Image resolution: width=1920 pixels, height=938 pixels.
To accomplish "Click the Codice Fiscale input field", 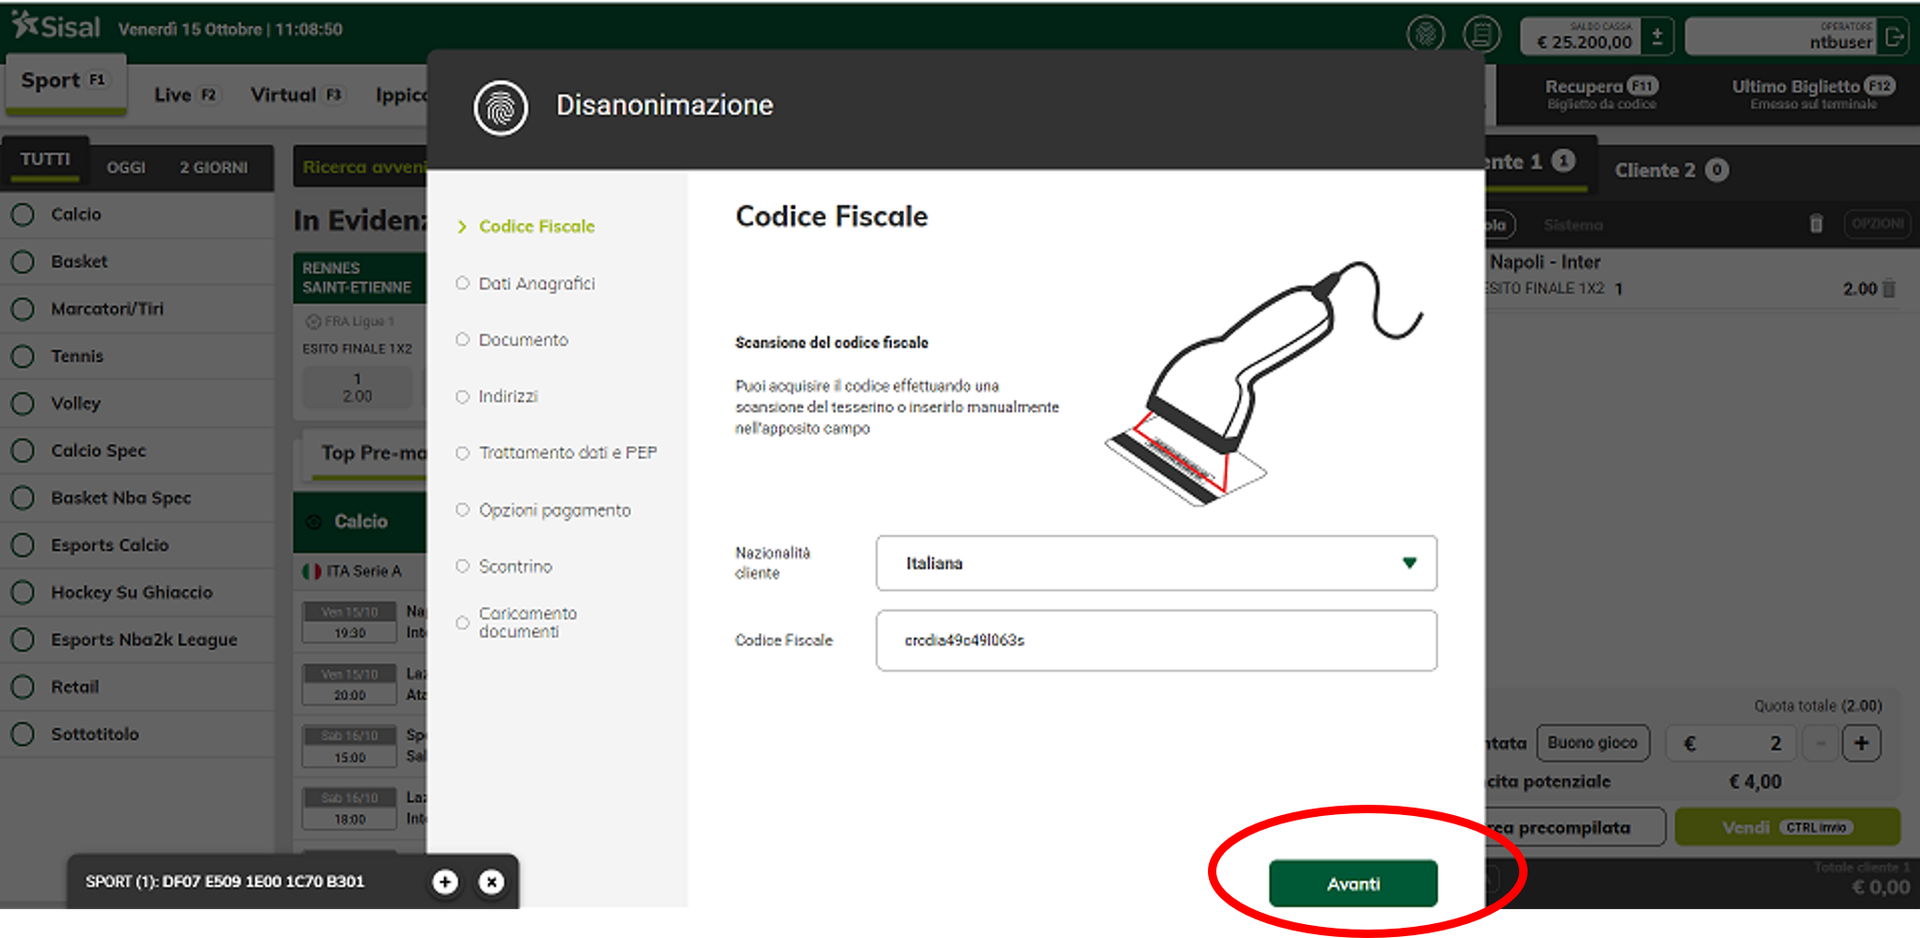I will [1156, 640].
